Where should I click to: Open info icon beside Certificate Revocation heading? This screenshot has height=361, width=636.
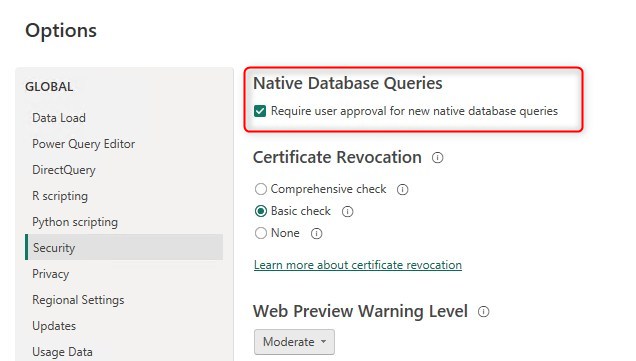(437, 157)
